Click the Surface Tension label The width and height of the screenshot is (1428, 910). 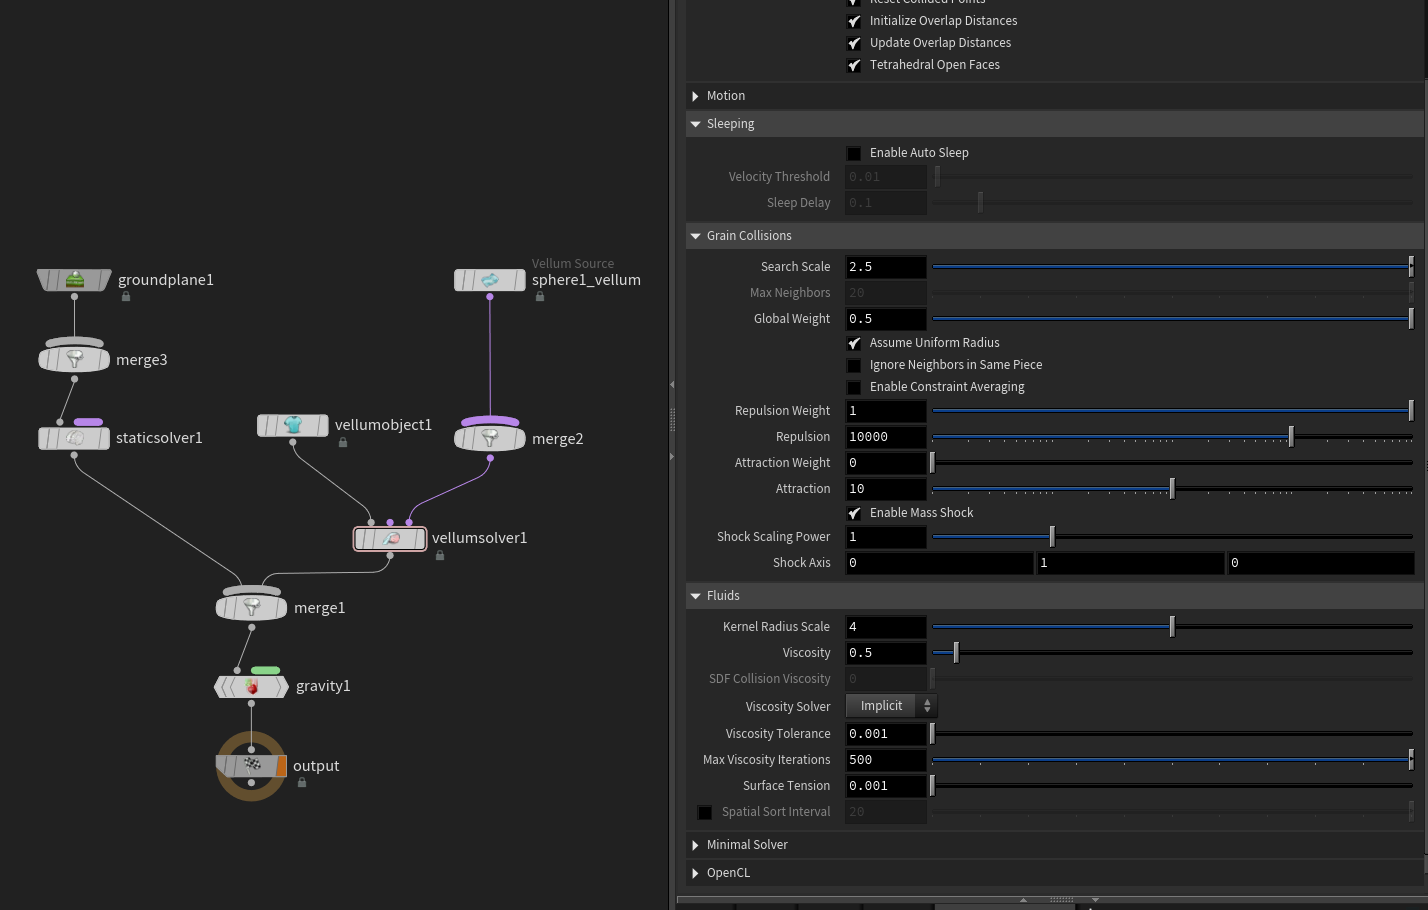point(786,786)
